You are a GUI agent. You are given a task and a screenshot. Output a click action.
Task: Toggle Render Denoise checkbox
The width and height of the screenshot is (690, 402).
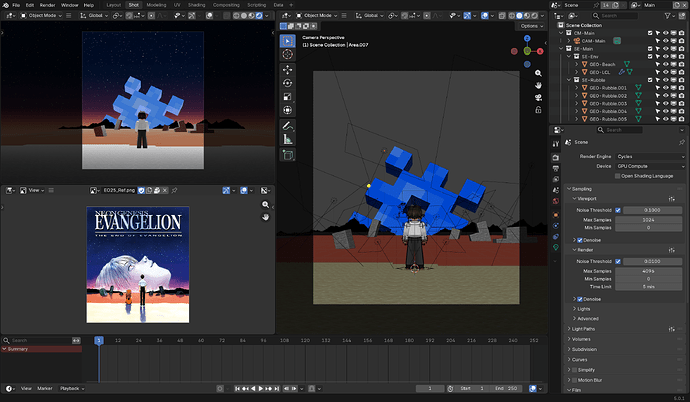[x=580, y=299]
